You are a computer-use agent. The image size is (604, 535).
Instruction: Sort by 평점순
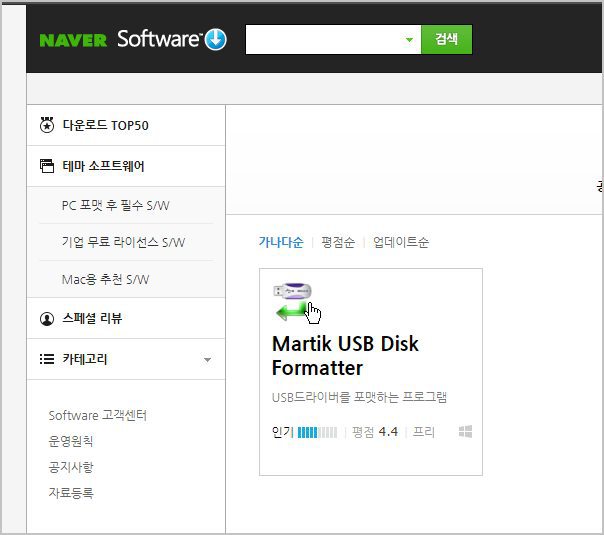point(340,242)
